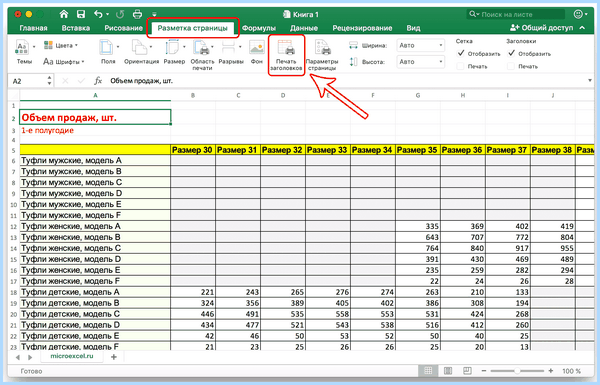
Task: Open the search options dropdown arrow
Action: tap(478, 14)
